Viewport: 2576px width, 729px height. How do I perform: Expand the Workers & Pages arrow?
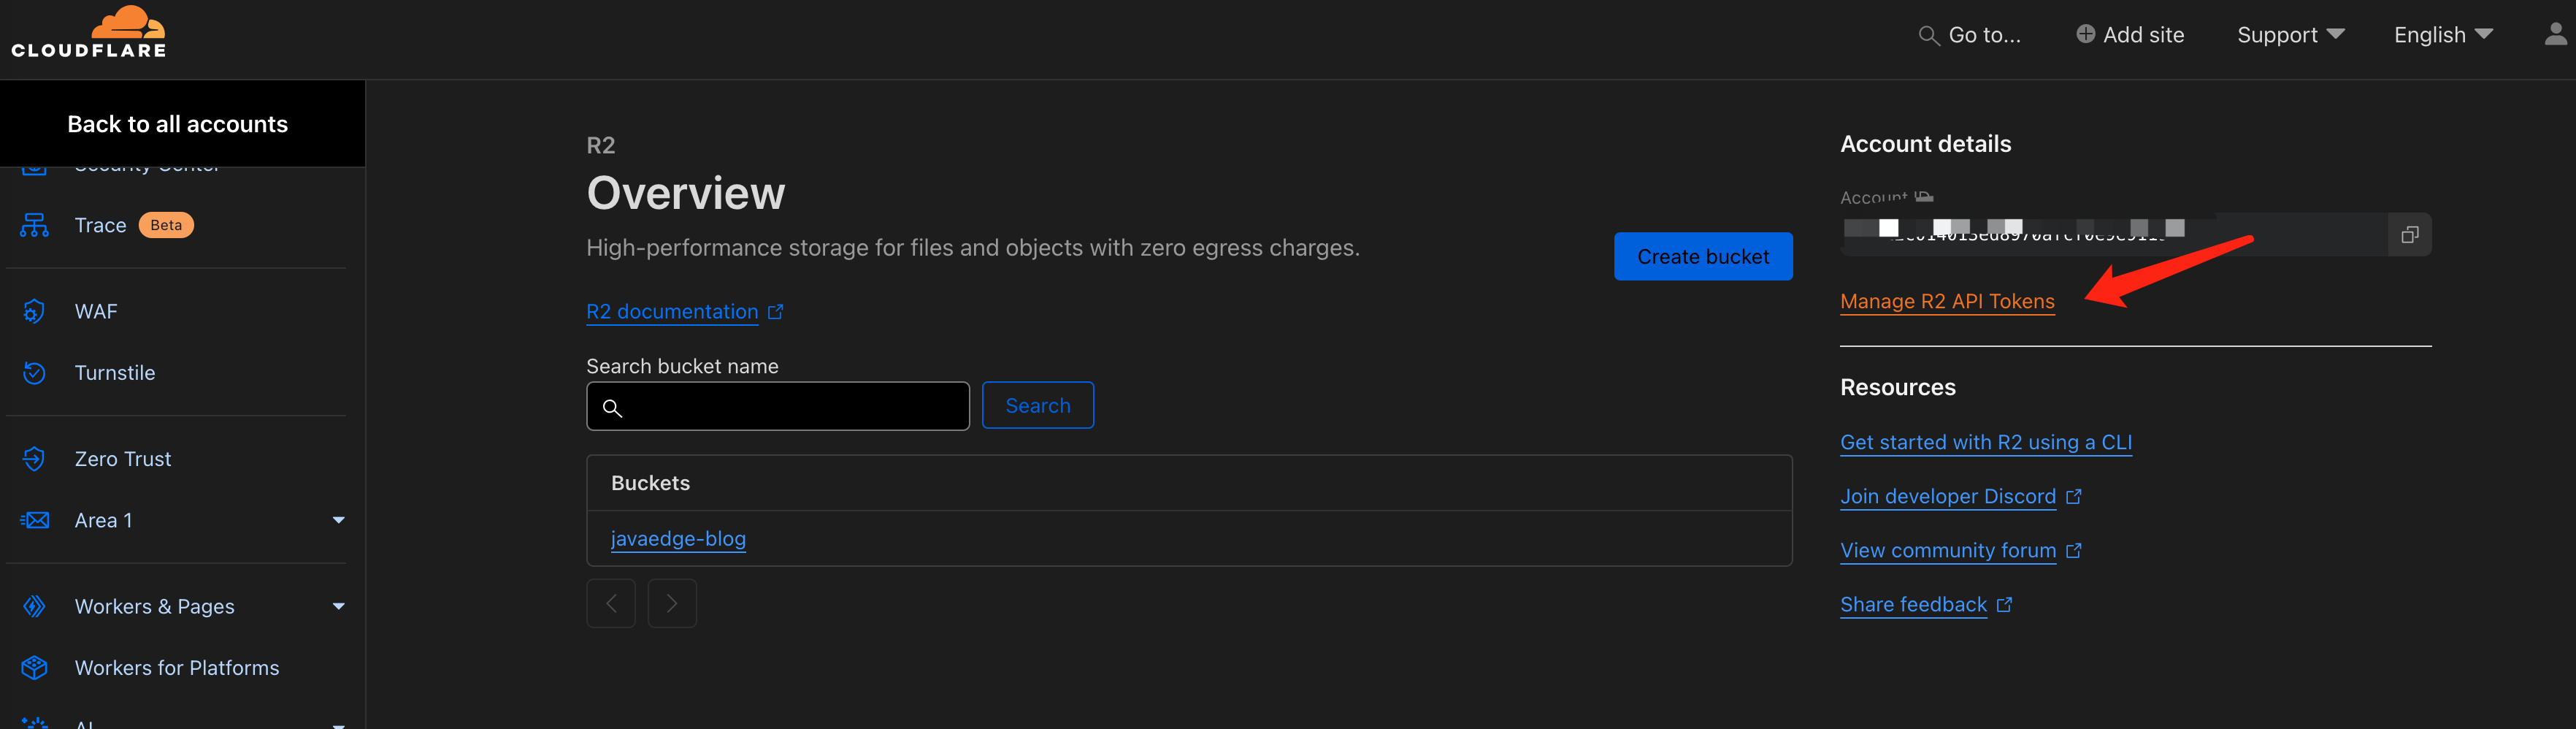pos(339,607)
